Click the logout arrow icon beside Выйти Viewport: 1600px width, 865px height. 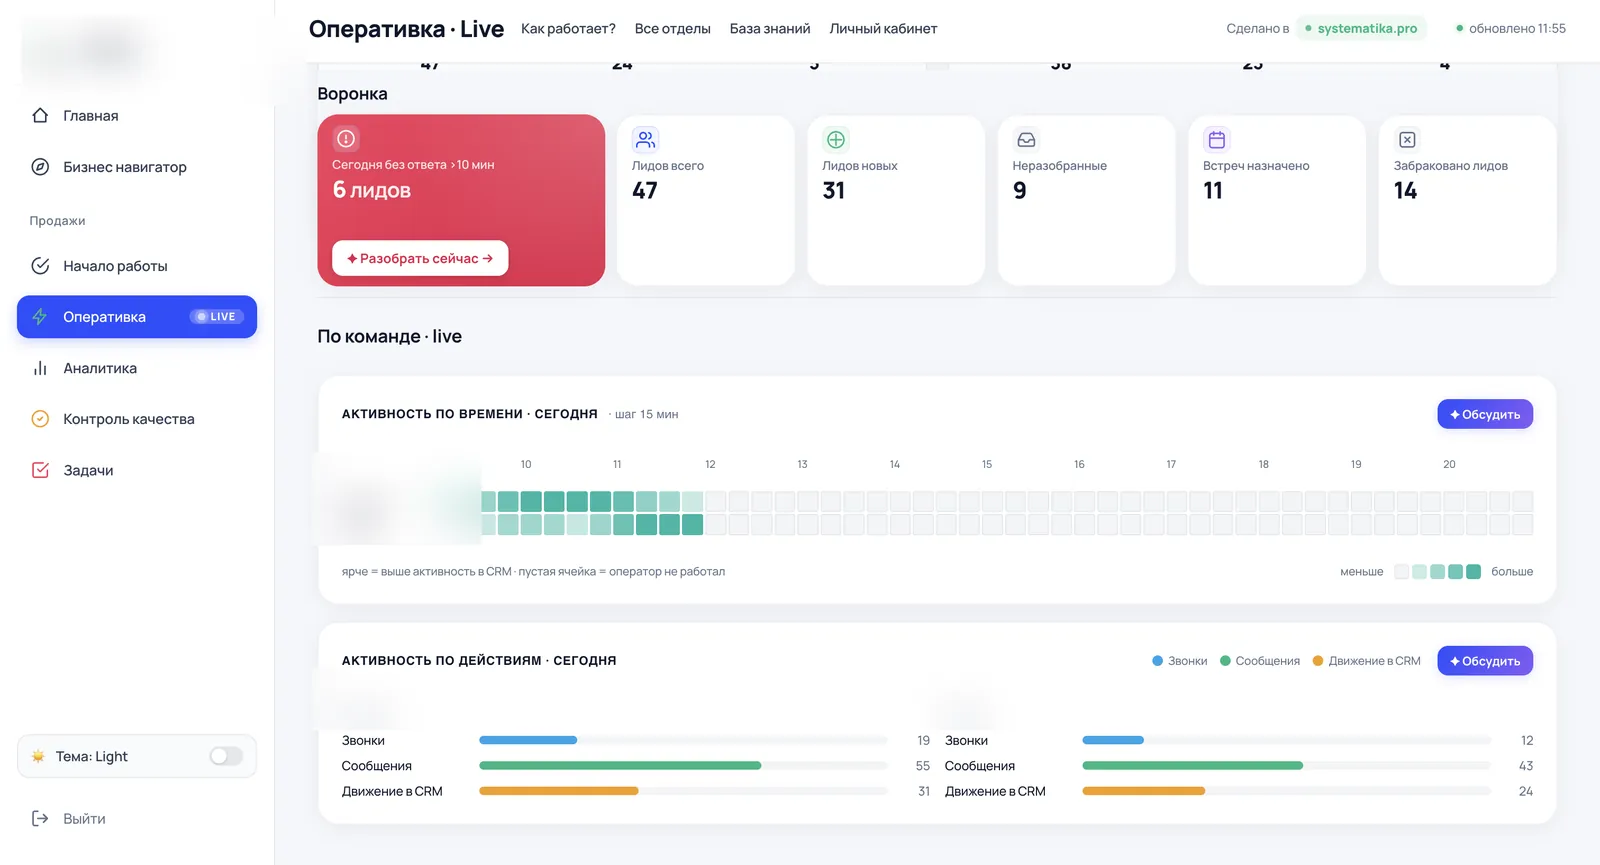click(x=40, y=818)
